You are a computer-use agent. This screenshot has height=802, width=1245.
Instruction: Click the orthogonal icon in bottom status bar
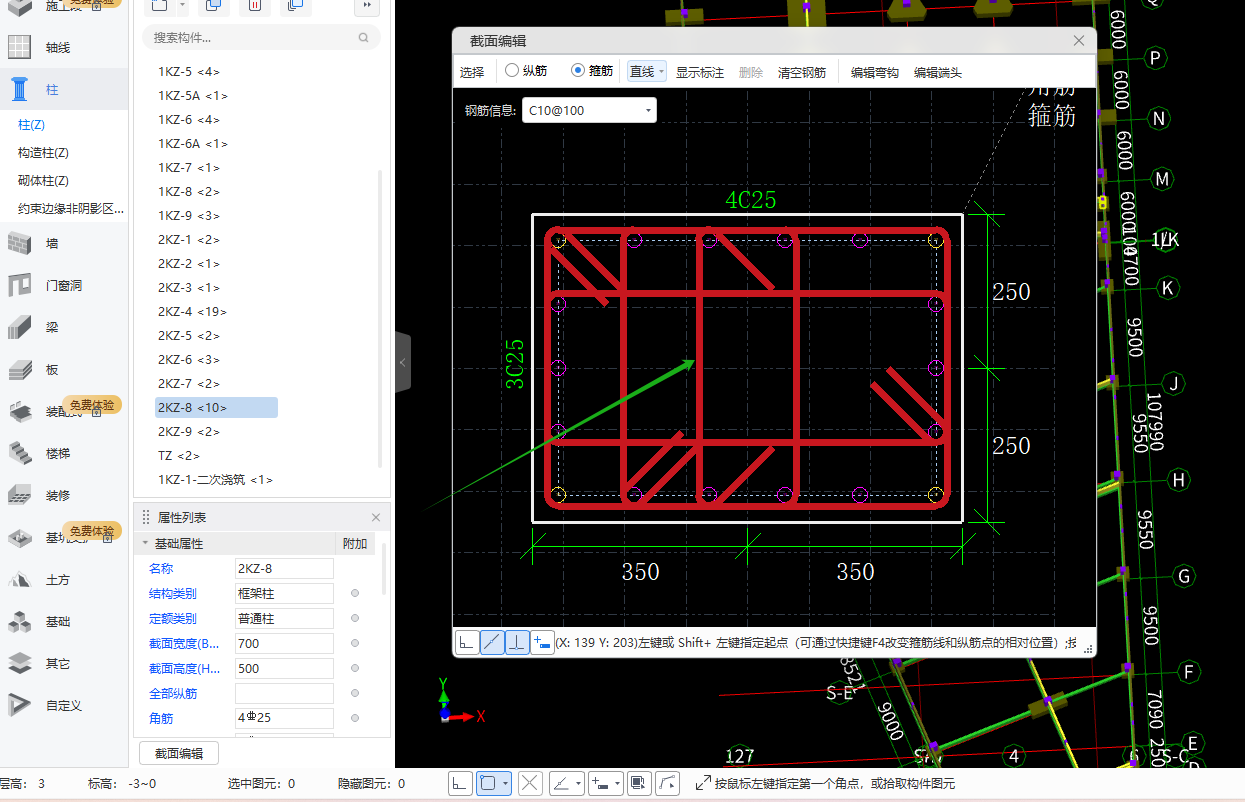pyautogui.click(x=459, y=783)
